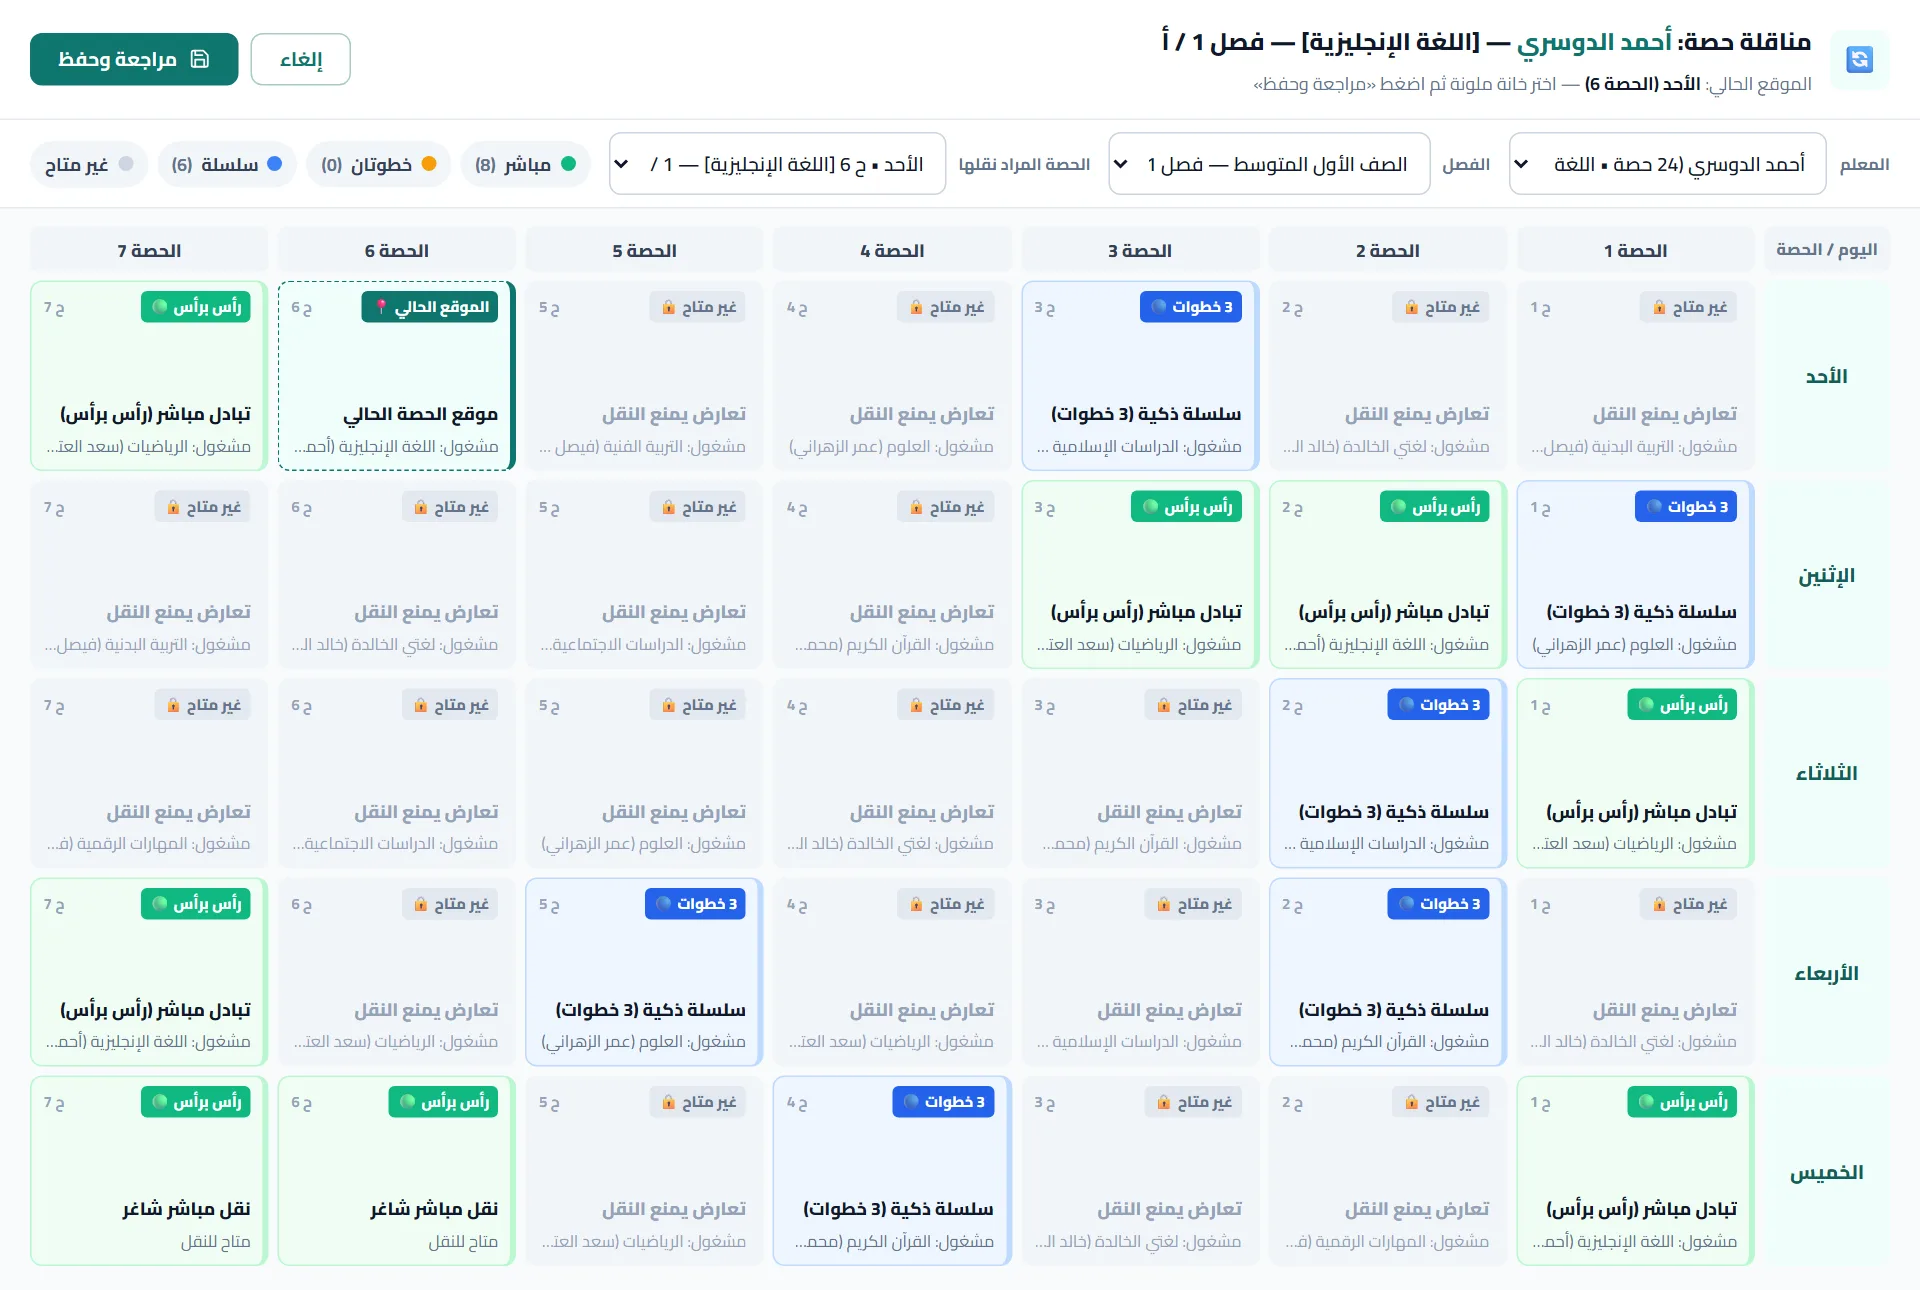Click the الحصة 1 column header
The height and width of the screenshot is (1290, 1920).
pyautogui.click(x=1636, y=250)
